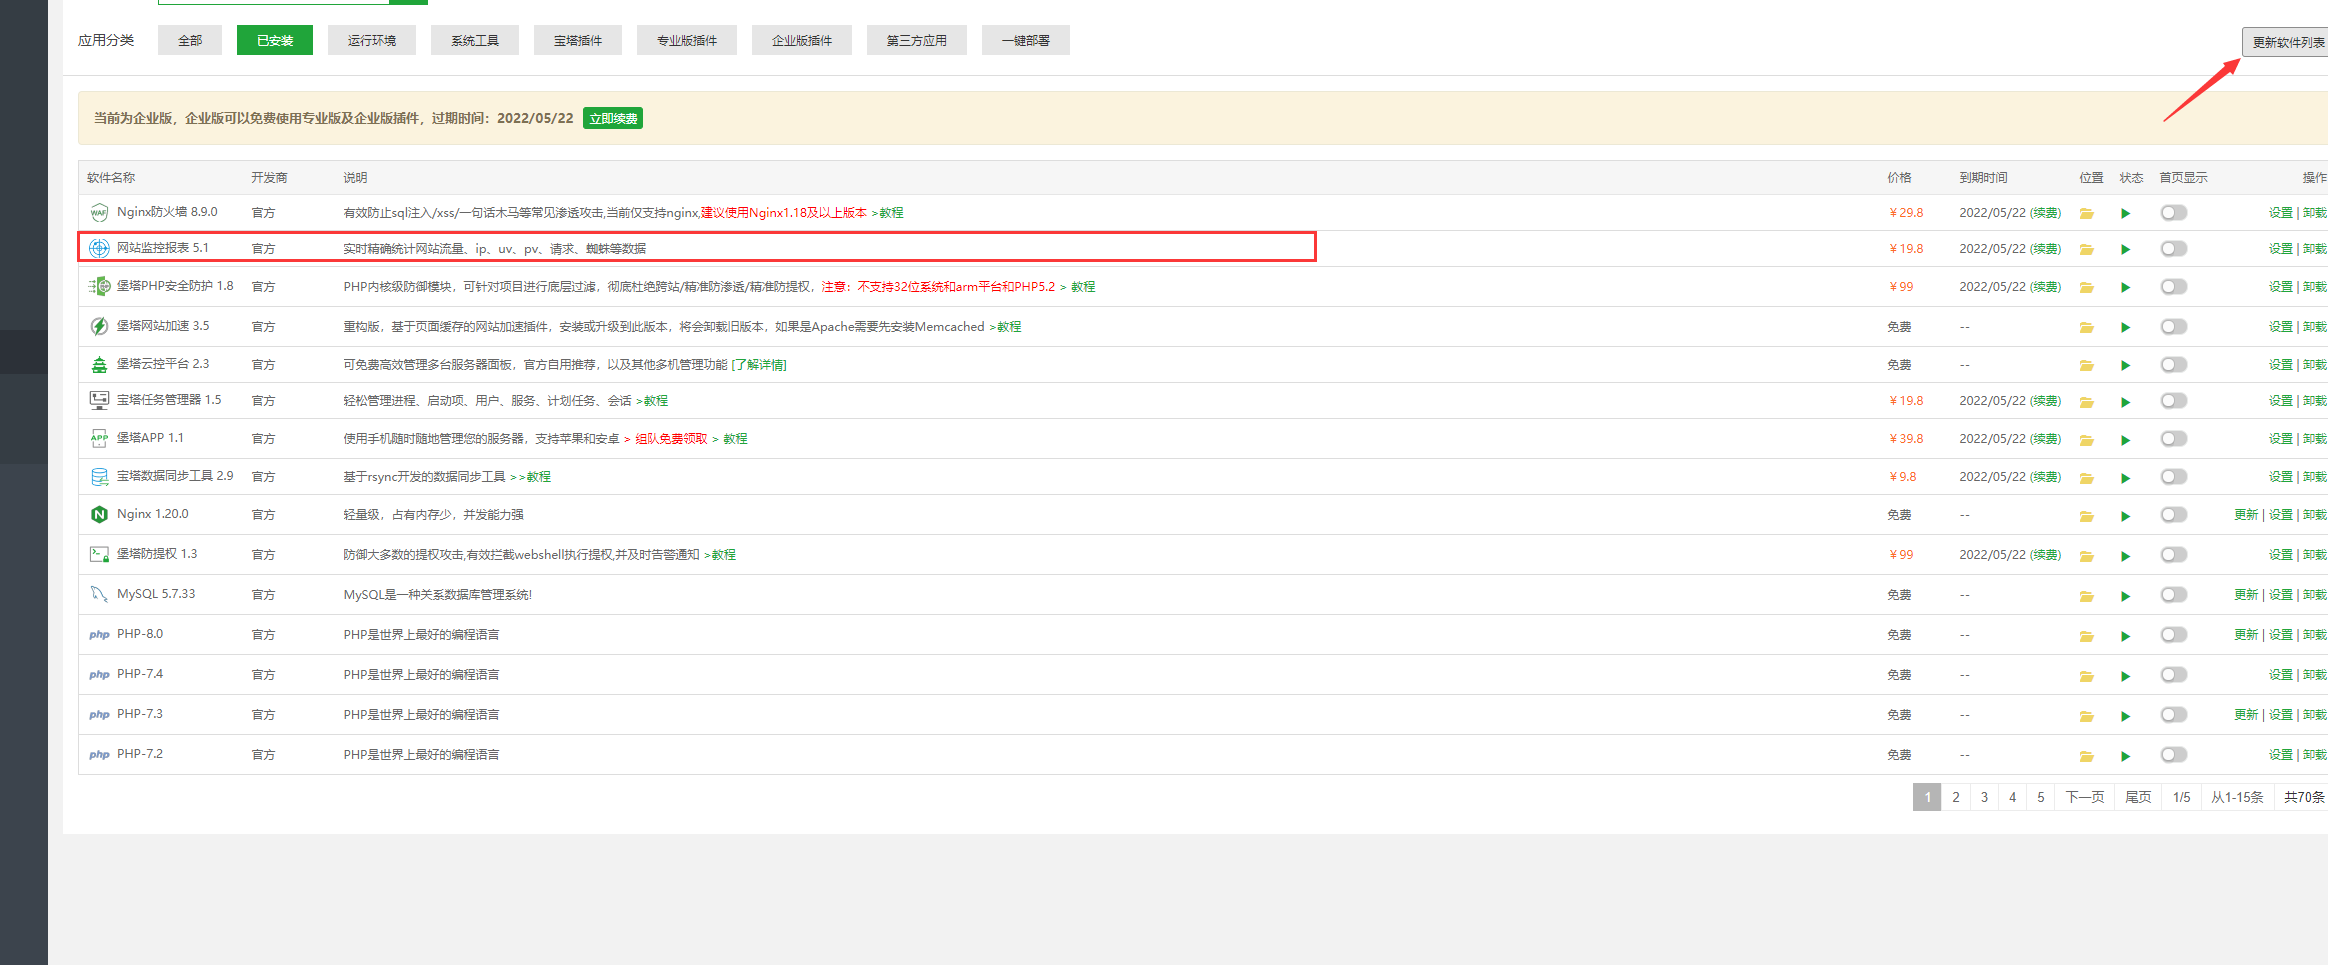The height and width of the screenshot is (965, 2328).
Task: Toggle homepage display for PHP-7.3
Action: [2174, 714]
